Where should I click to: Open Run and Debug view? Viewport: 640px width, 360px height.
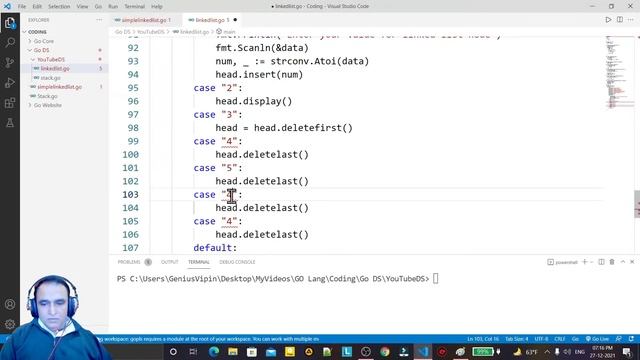[10, 82]
